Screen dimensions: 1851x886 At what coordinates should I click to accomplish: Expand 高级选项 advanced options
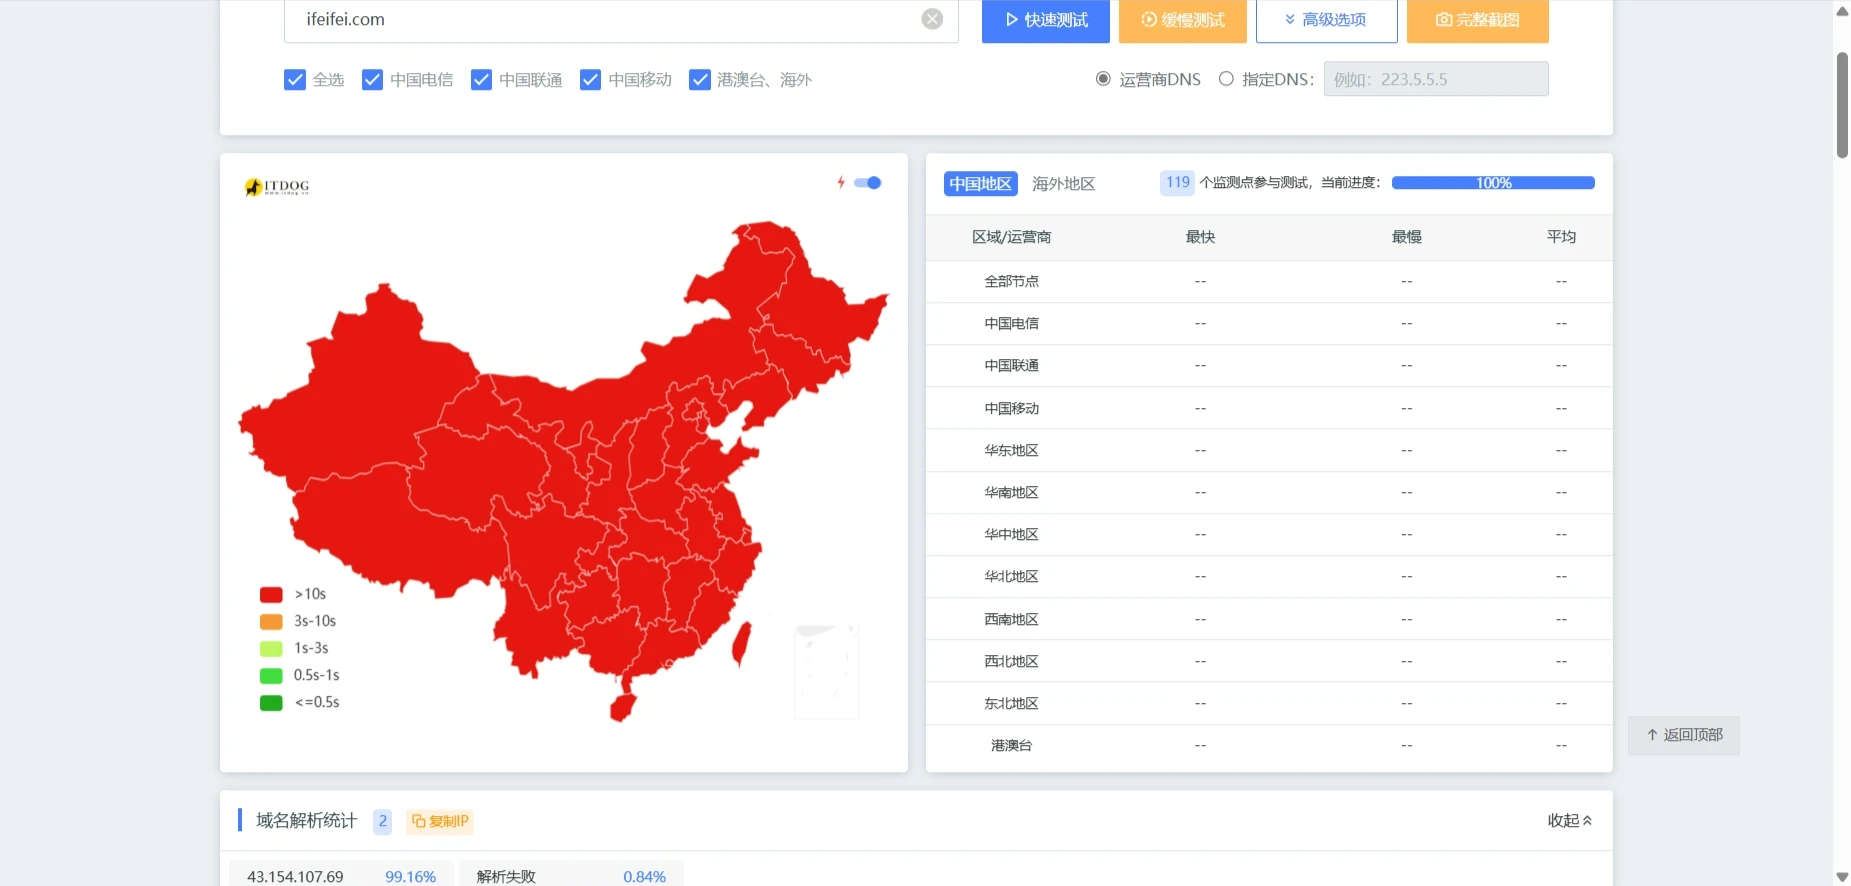[1326, 20]
